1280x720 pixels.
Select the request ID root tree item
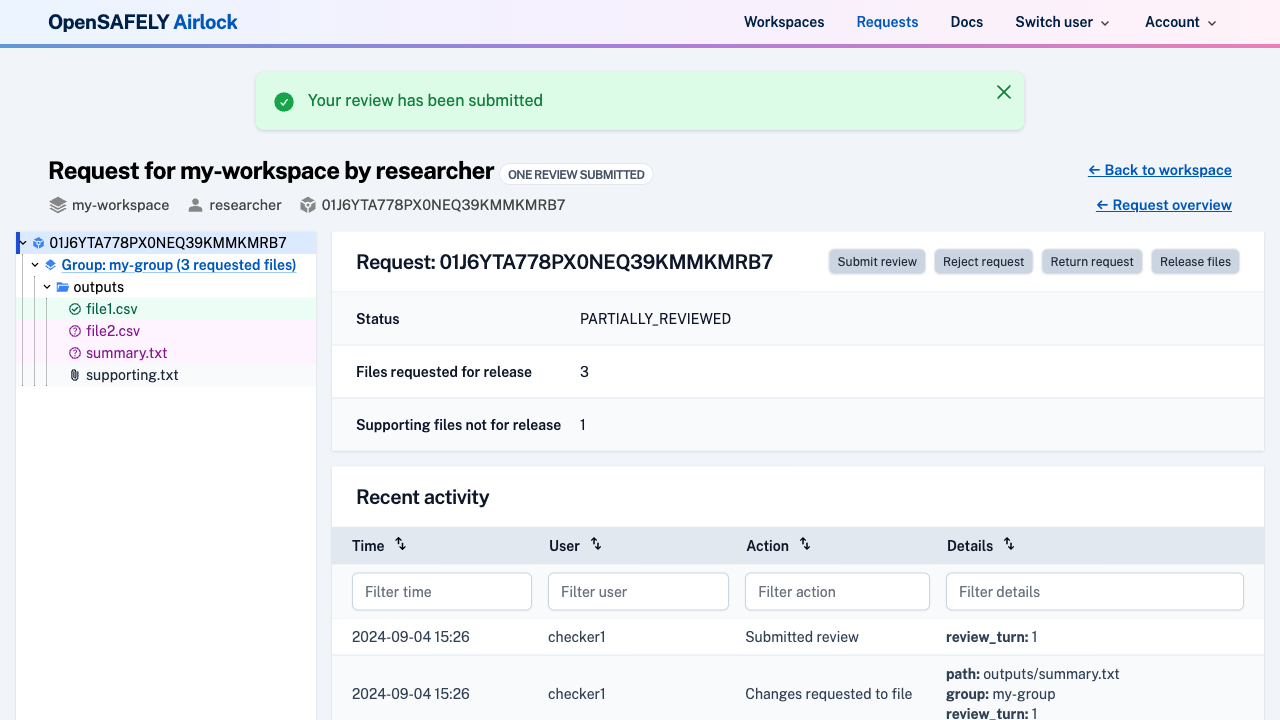168,243
